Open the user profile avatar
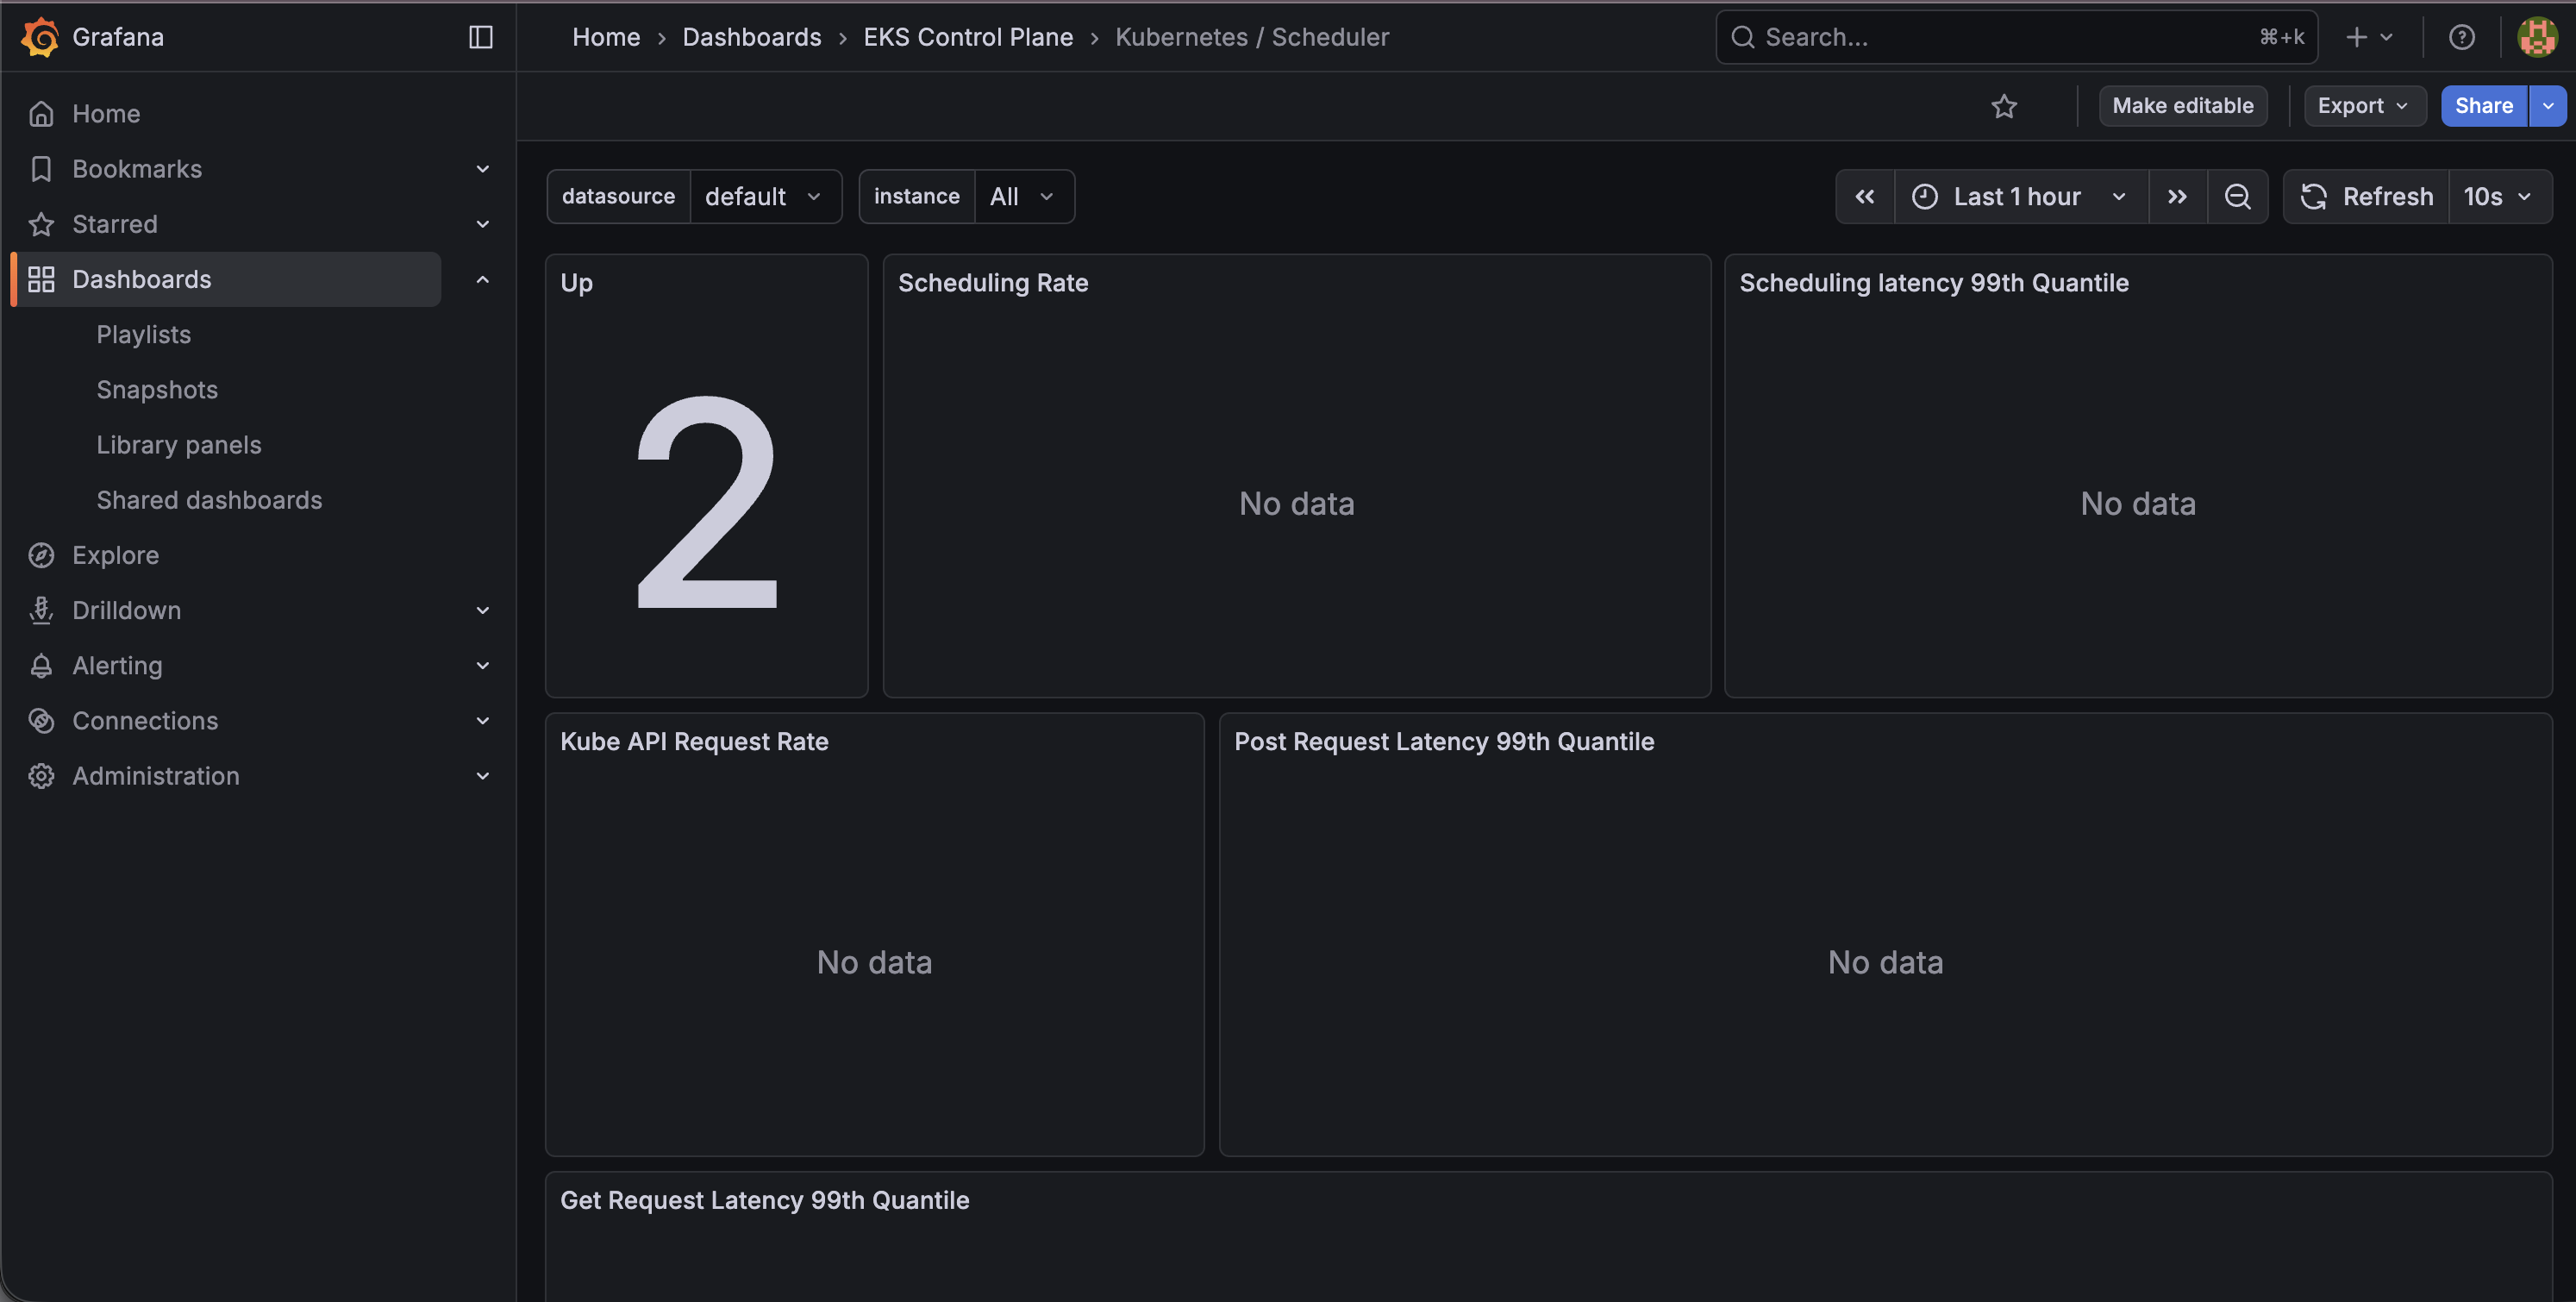This screenshot has height=1302, width=2576. (x=2537, y=37)
